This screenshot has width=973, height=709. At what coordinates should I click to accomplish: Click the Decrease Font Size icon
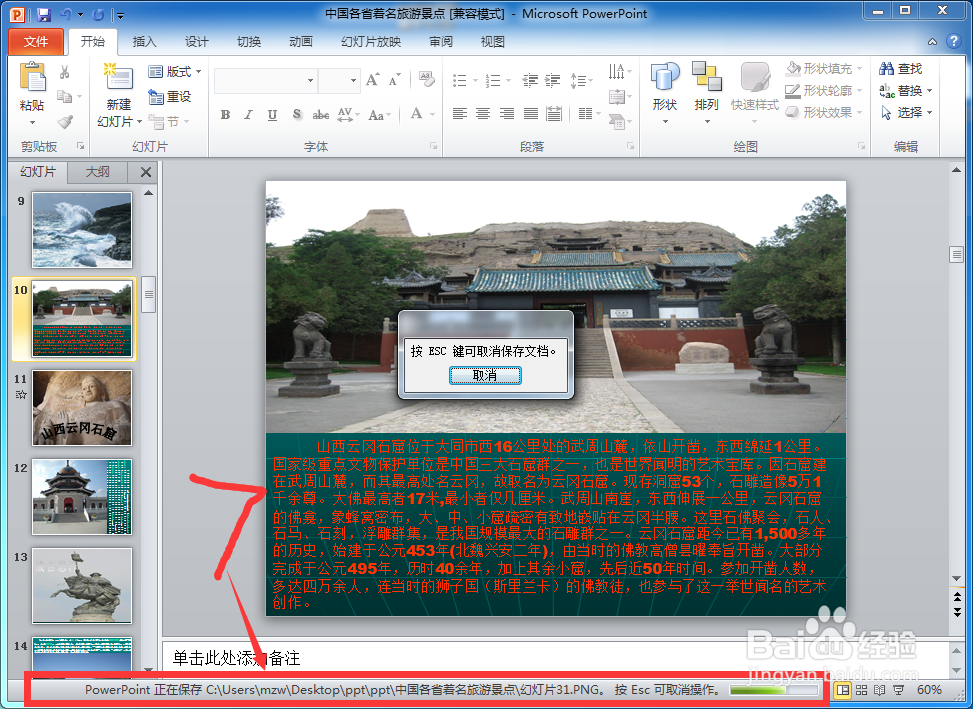coord(394,80)
